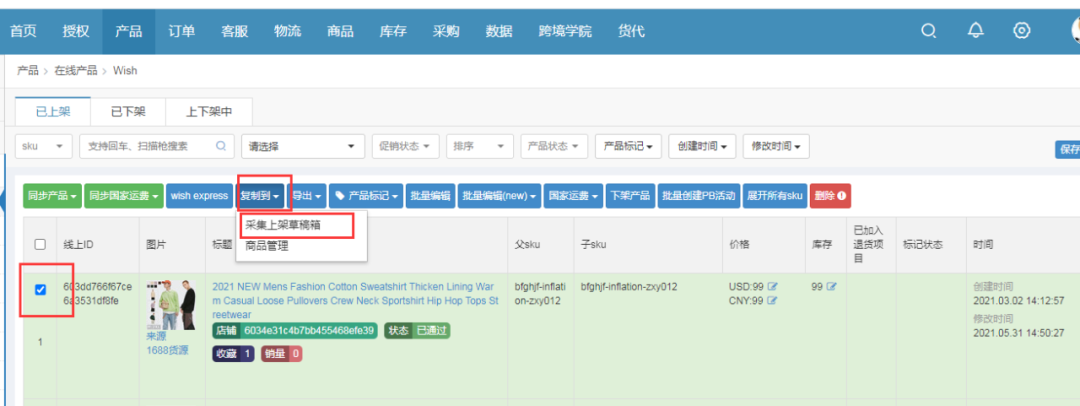1080x406 pixels.
Task: Expand the 促销状态 filter dropdown
Action: pyautogui.click(x=405, y=146)
